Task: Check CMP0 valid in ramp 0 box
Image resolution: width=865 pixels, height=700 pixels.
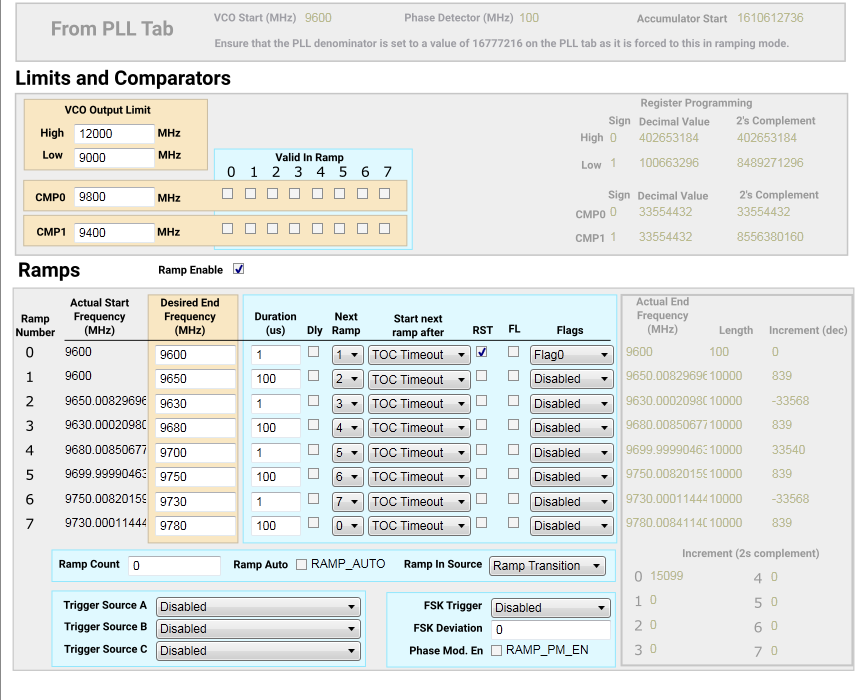Action: tap(227, 194)
